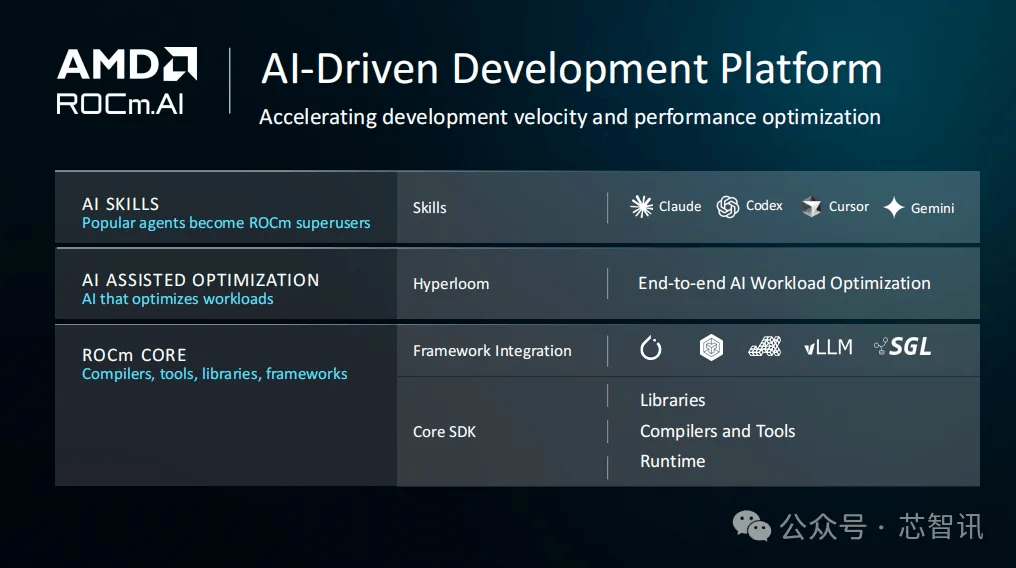
Task: Click the PyTorch flame logo
Action: [x=651, y=348]
